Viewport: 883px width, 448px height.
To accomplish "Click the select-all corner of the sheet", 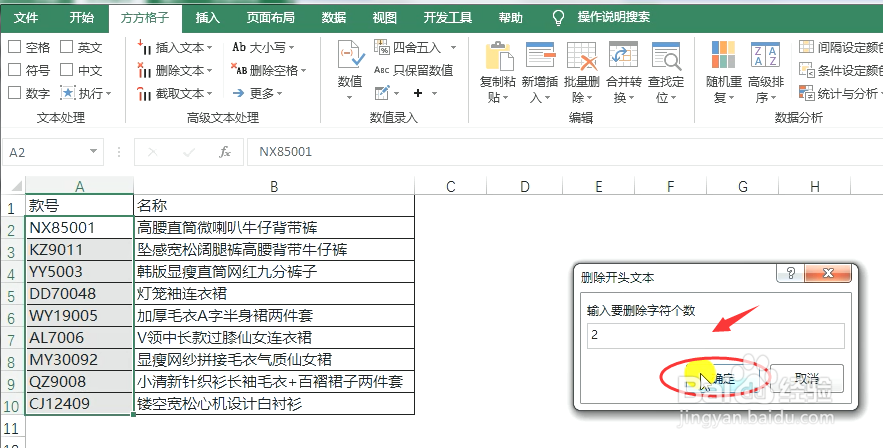I will pos(13,186).
